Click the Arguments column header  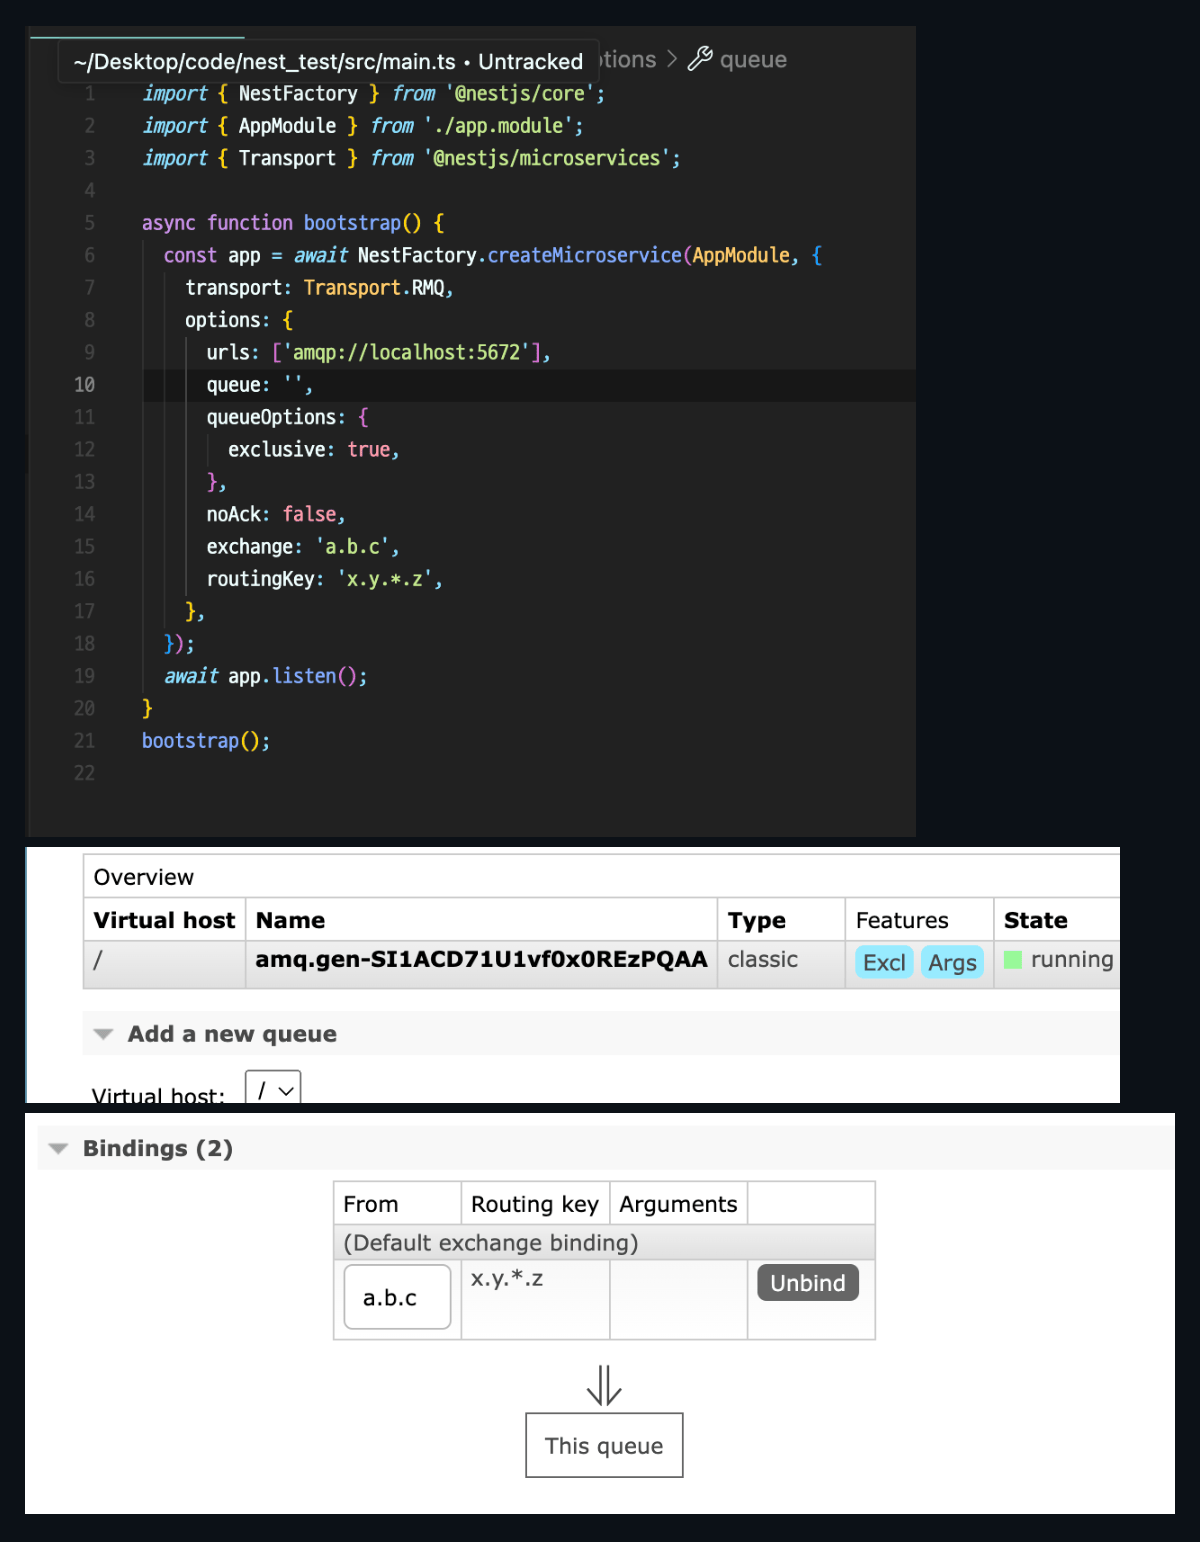coord(678,1204)
